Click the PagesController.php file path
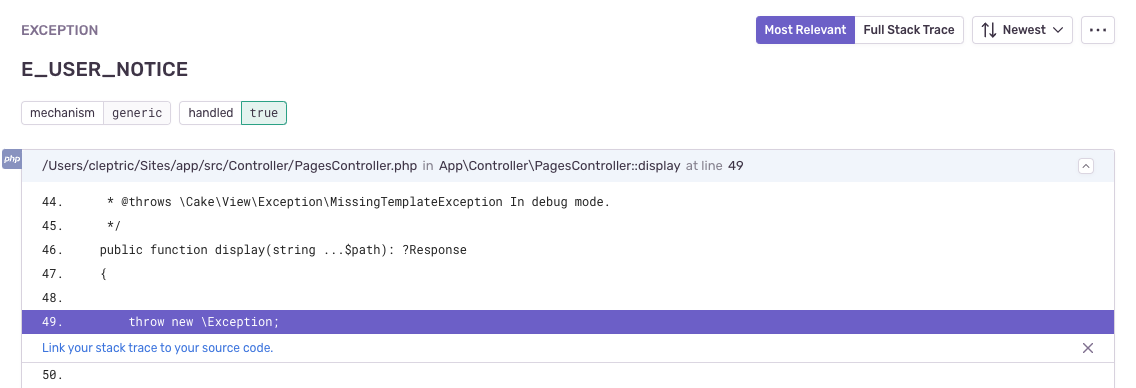 click(x=230, y=166)
